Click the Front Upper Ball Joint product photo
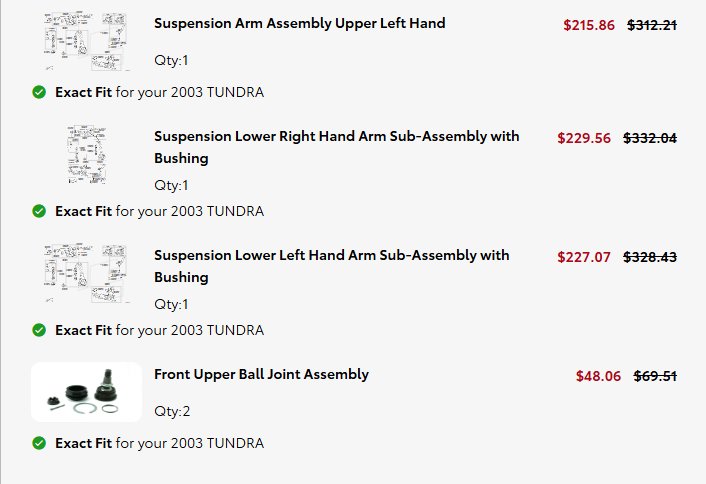Viewport: 706px width, 484px height. pyautogui.click(x=86, y=392)
